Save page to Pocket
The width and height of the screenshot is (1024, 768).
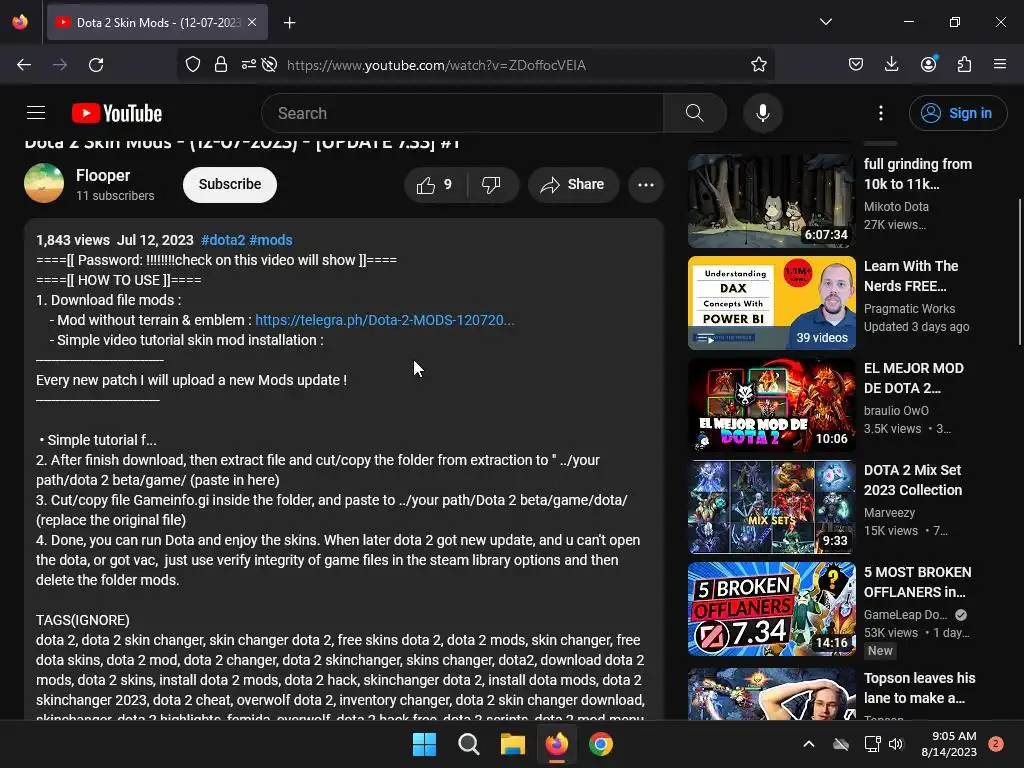856,65
